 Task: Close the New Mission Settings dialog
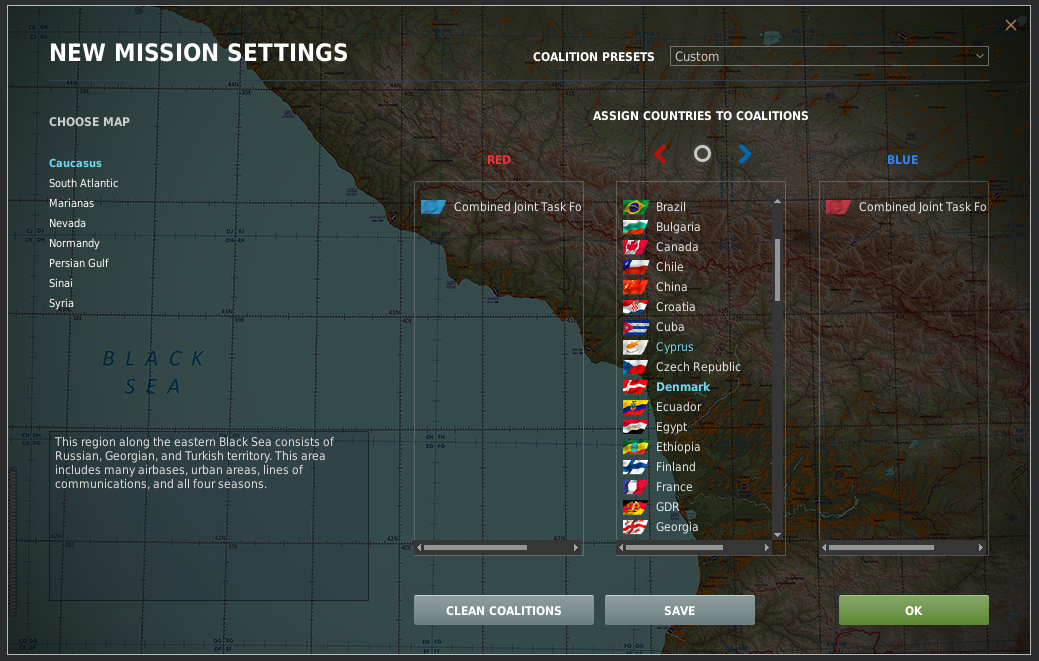pyautogui.click(x=1011, y=25)
